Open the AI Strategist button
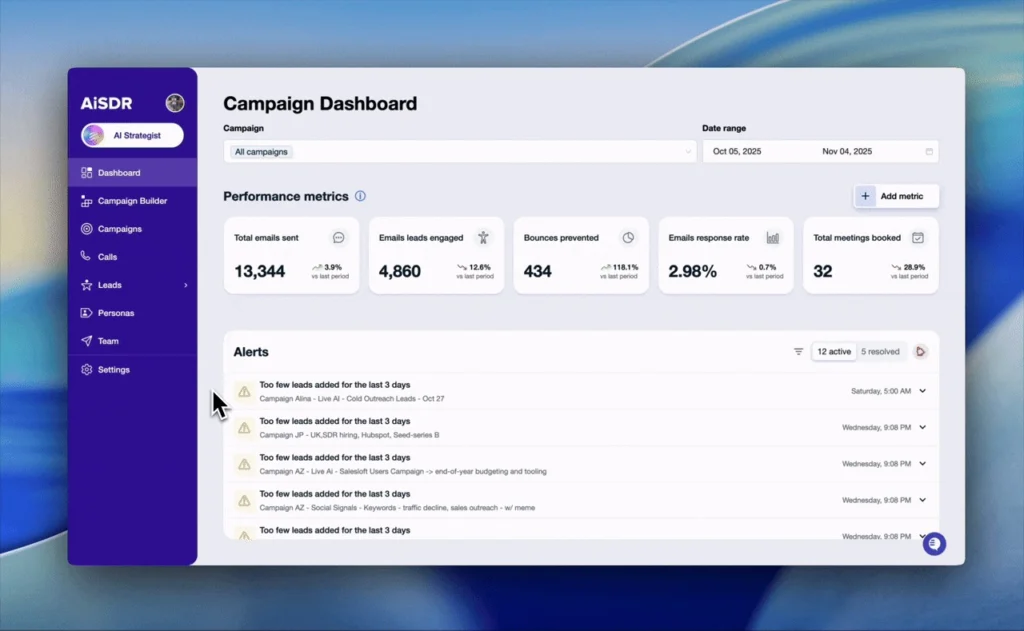This screenshot has height=631, width=1024. tap(132, 135)
